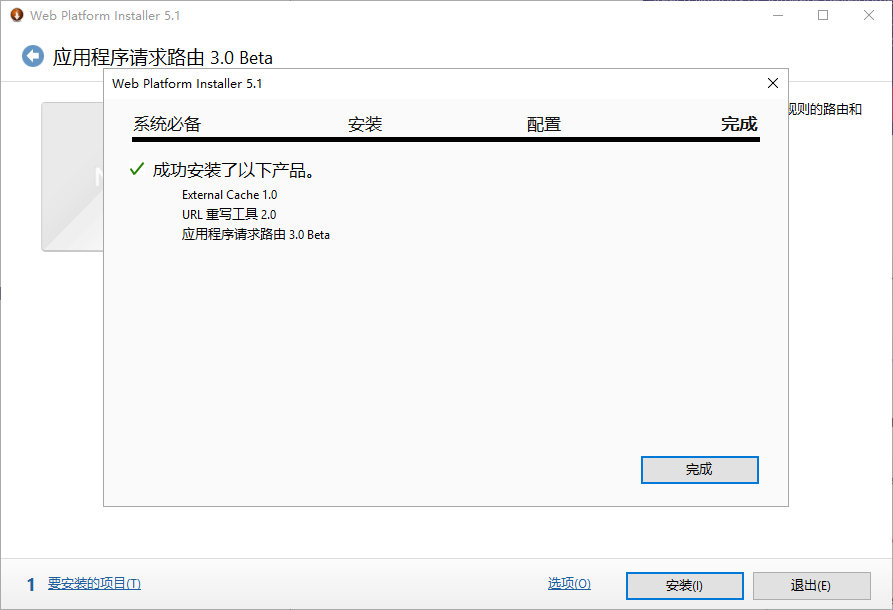Click the 安装(I) button
Image resolution: width=893 pixels, height=610 pixels.
(x=685, y=586)
